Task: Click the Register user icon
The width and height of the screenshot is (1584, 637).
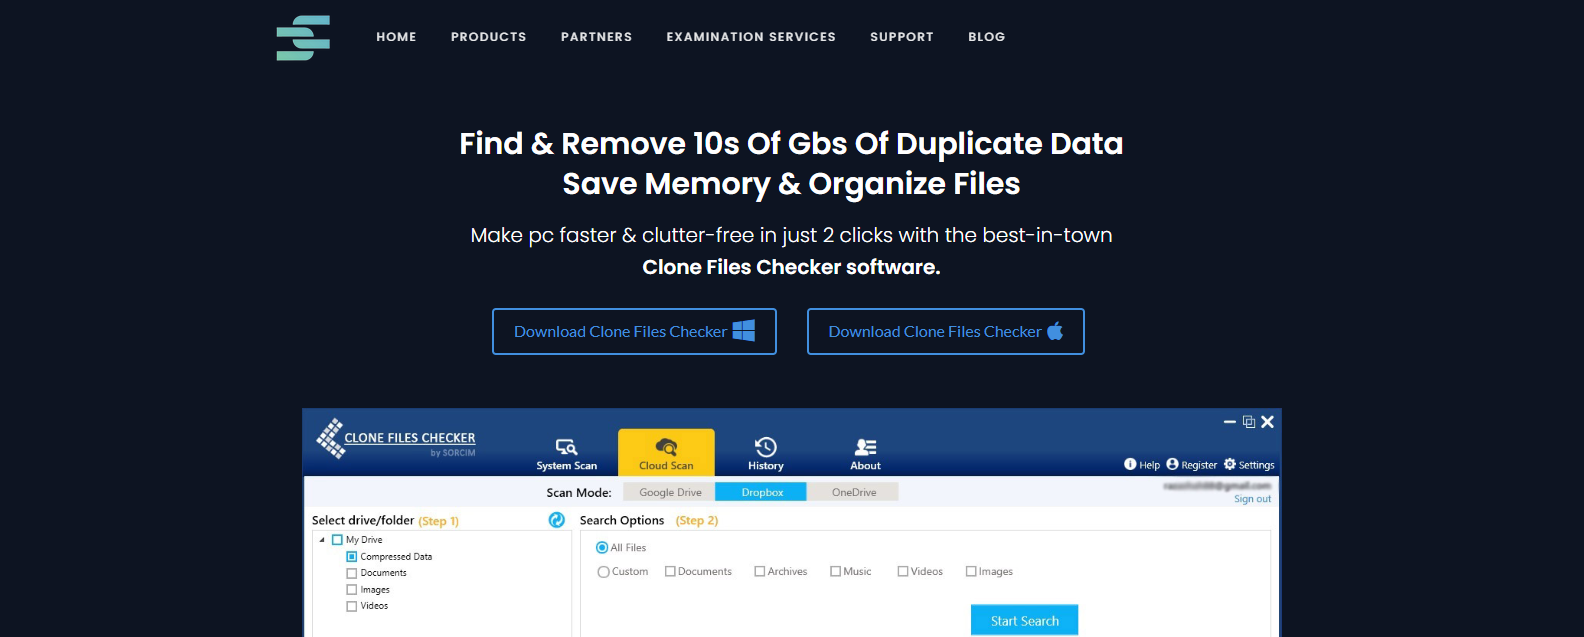Action: click(x=1172, y=464)
